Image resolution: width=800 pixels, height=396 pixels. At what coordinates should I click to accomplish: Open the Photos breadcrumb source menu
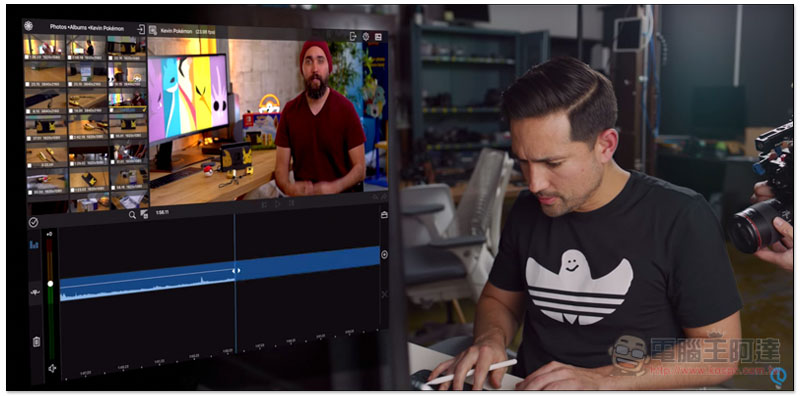pyautogui.click(x=59, y=27)
